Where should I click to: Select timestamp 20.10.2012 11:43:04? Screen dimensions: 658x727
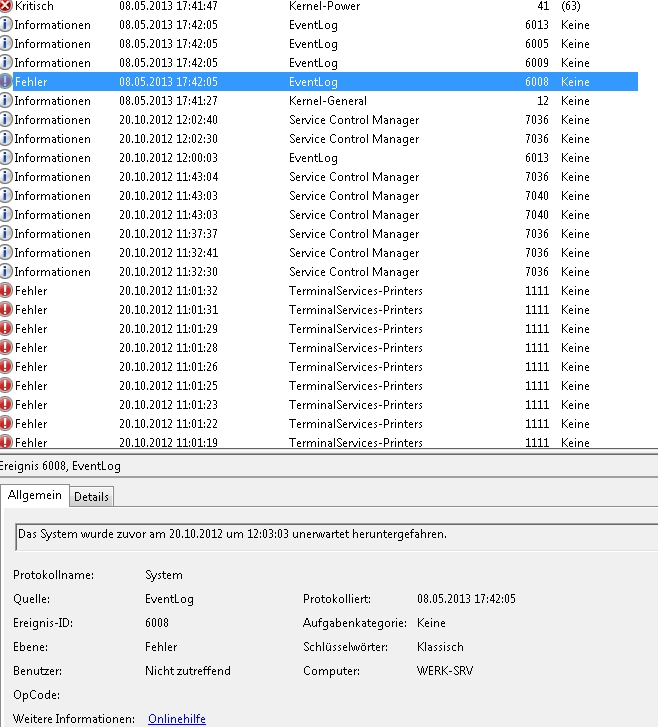point(168,177)
